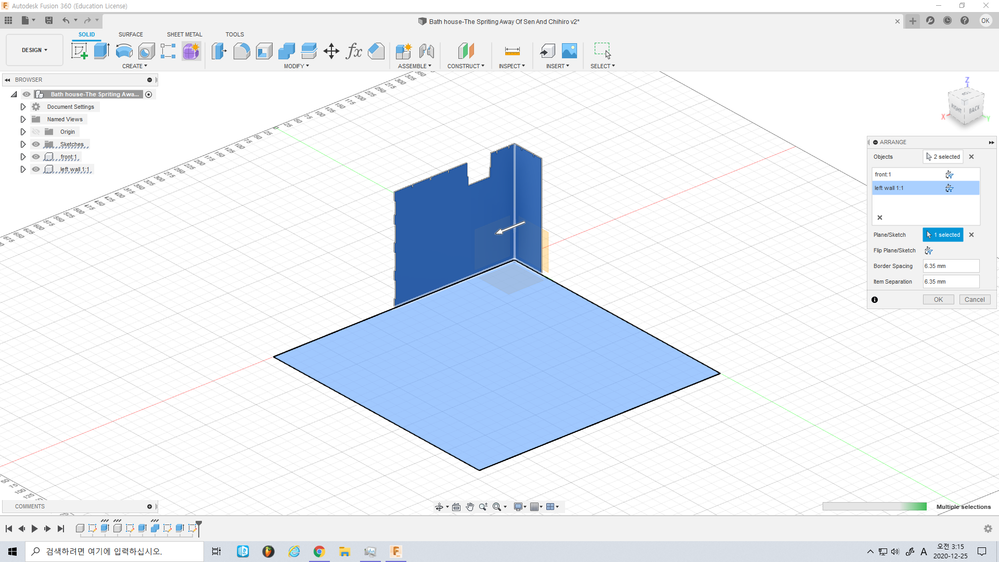Click the Item Separation input field
Screen dimensions: 999x562
click(x=951, y=281)
